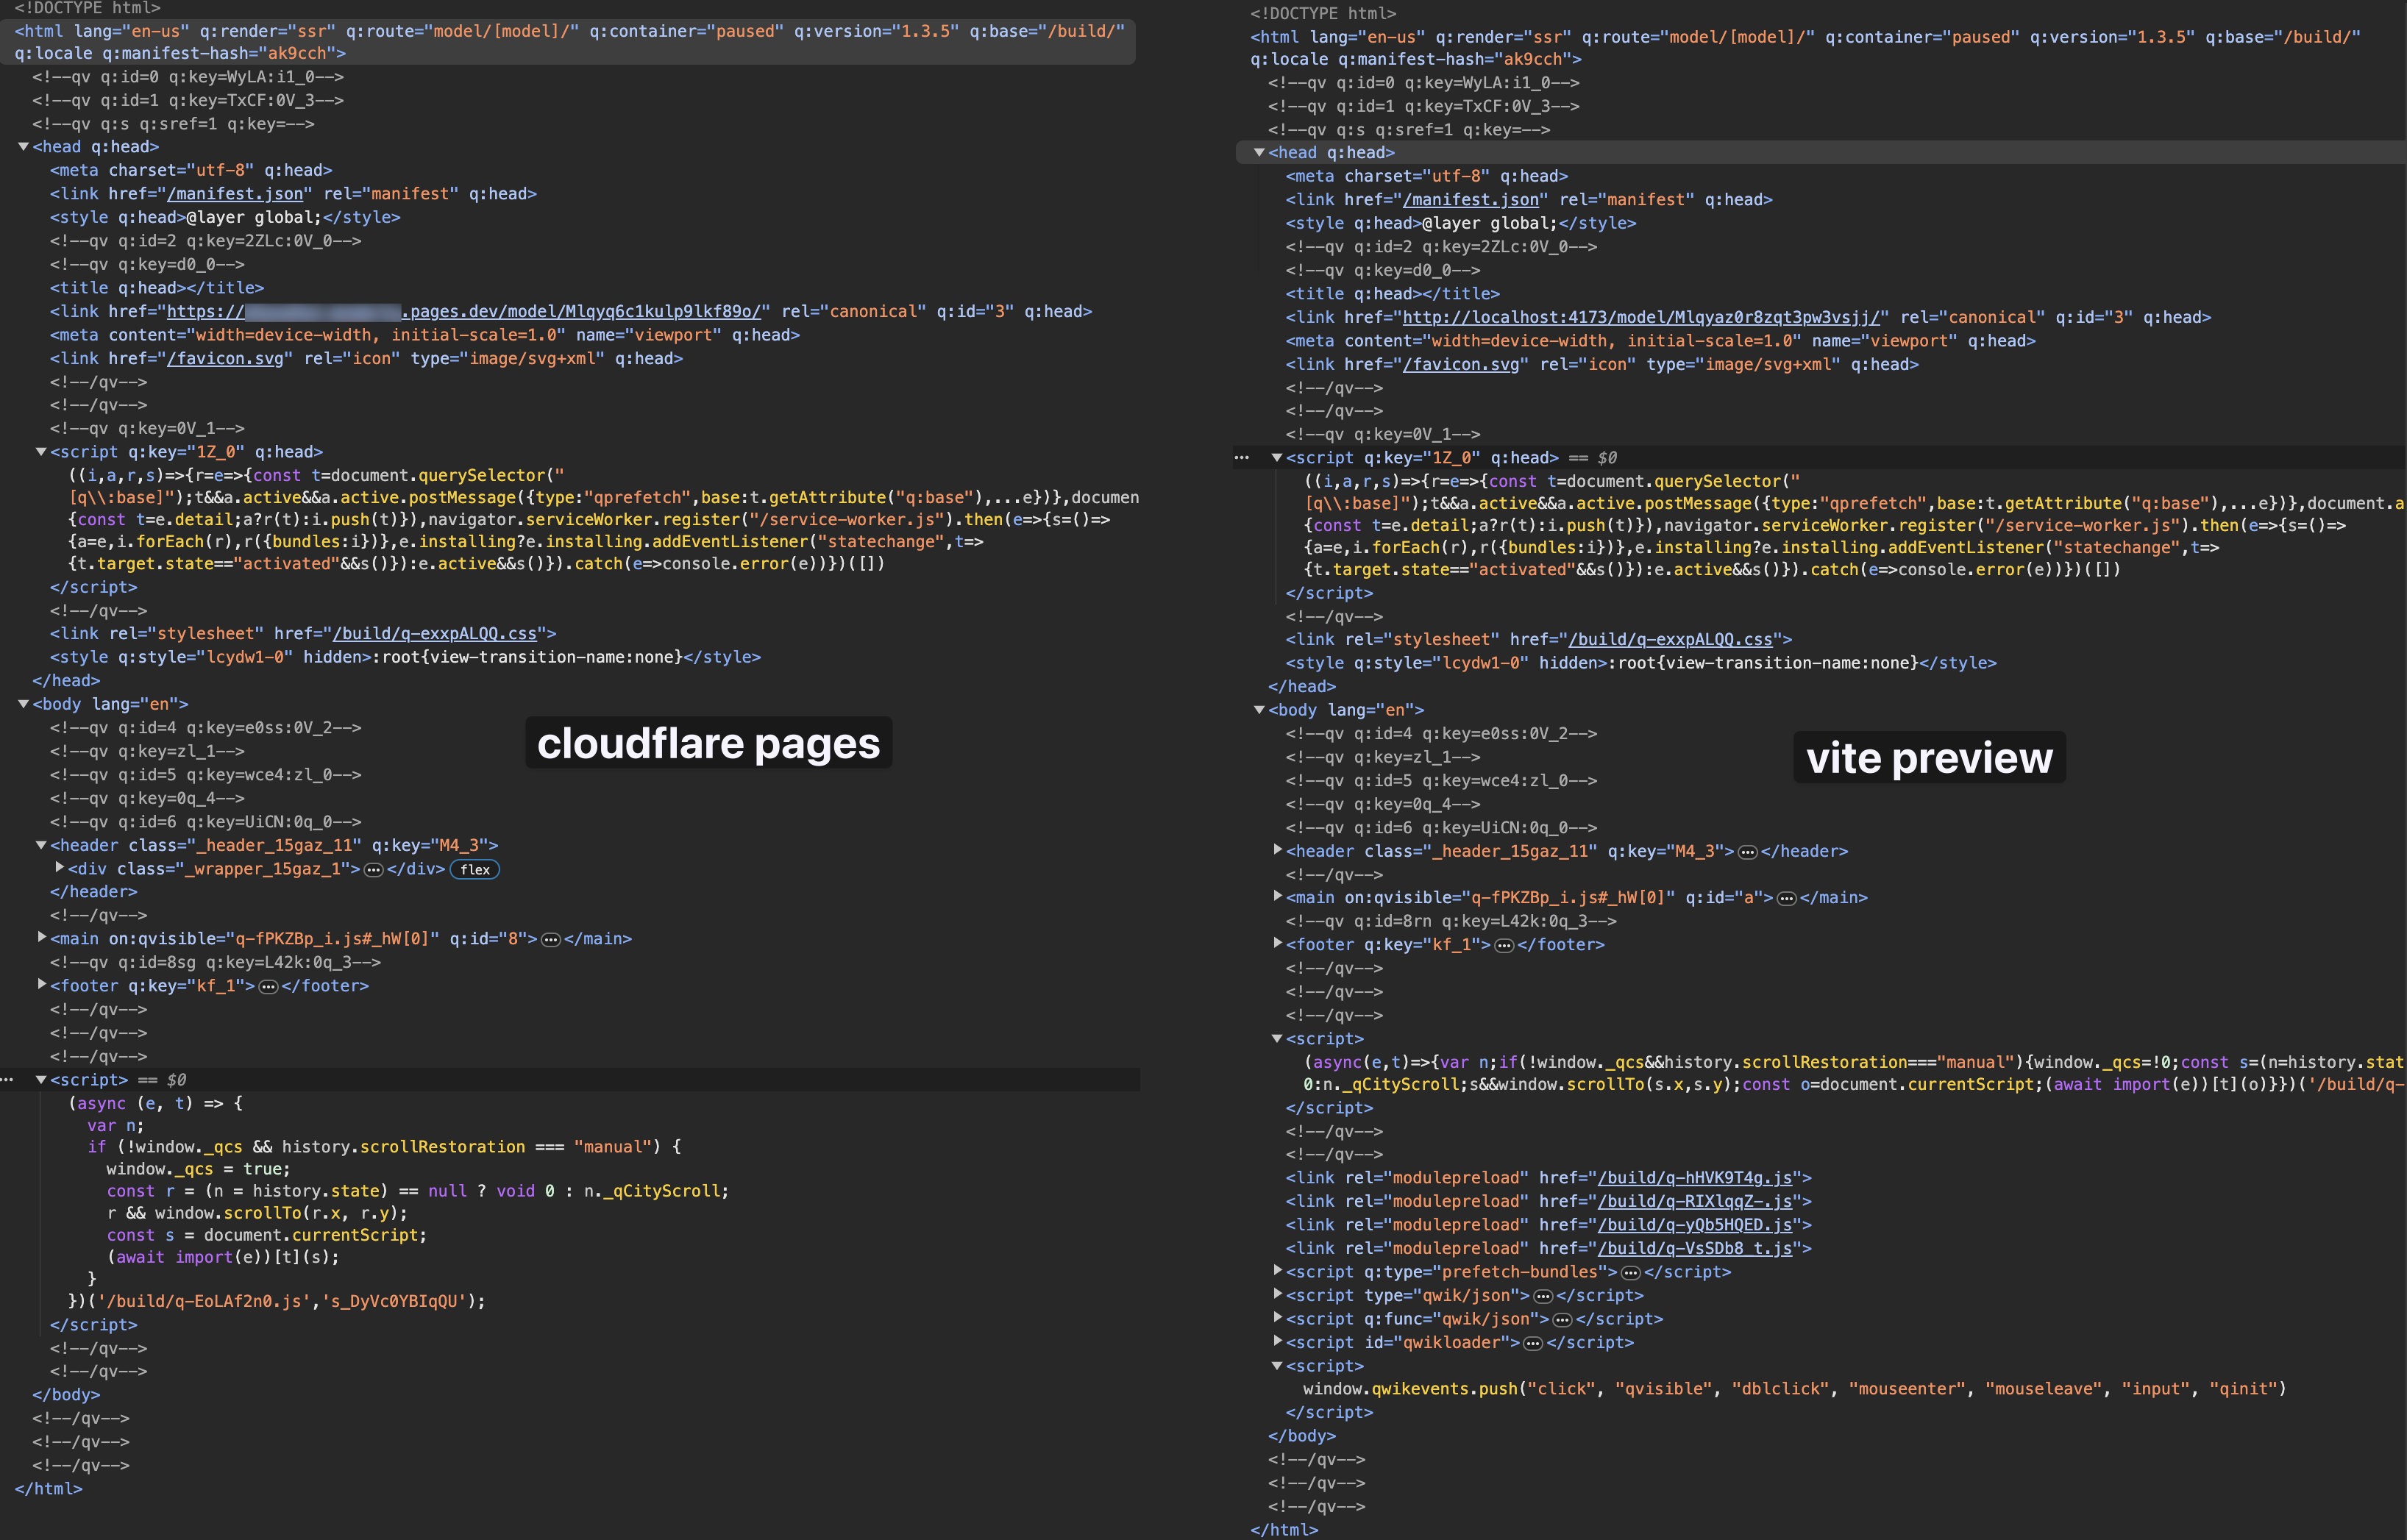
Task: Open three-dots gutter menu beside cloudflare $0 script
Action: point(6,1080)
